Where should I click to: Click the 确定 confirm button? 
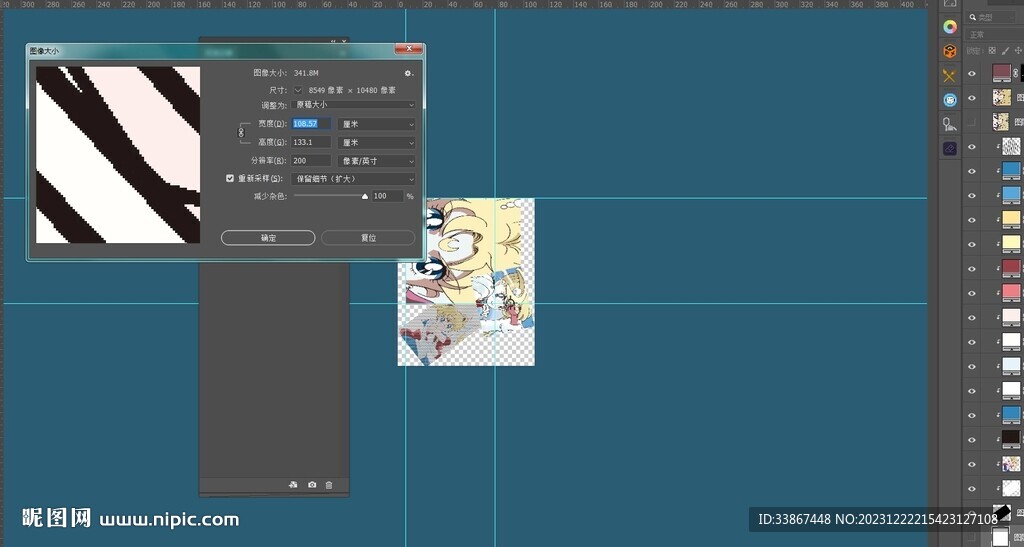point(268,238)
